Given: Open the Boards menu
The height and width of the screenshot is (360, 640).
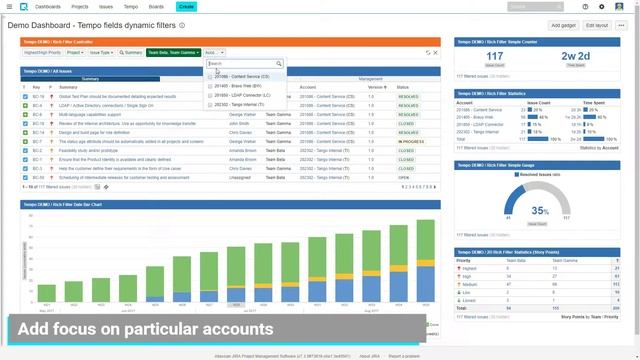Looking at the screenshot, I should (156, 7).
